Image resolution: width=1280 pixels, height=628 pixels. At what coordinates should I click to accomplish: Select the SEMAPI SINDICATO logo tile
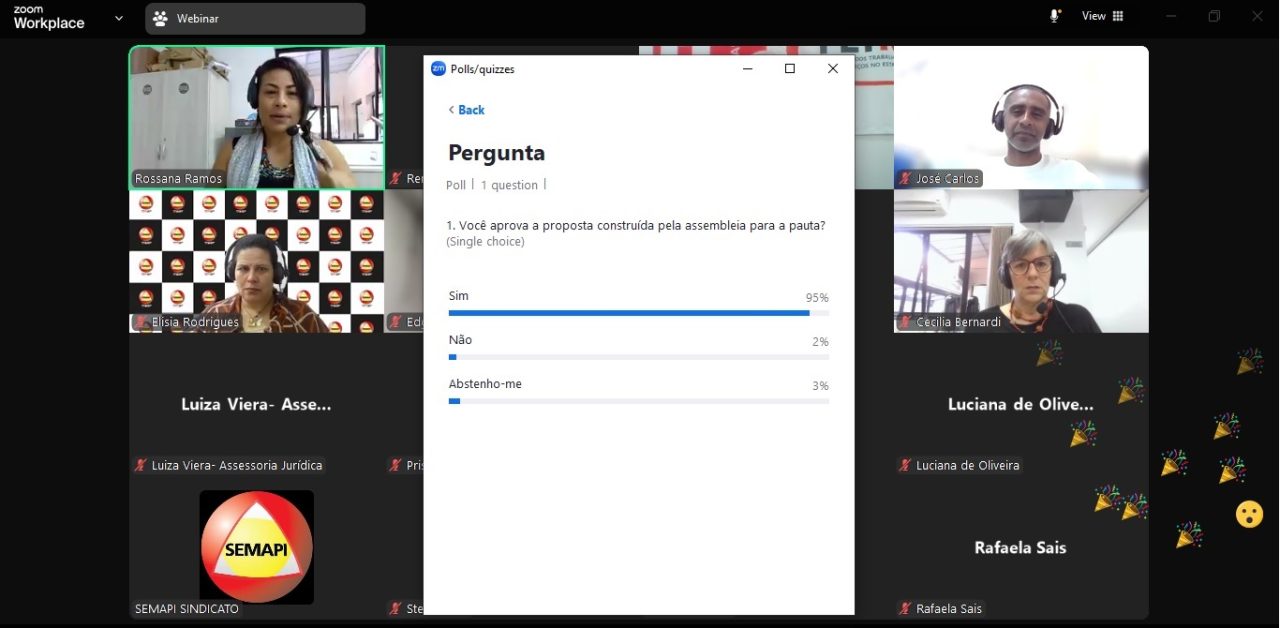point(256,547)
